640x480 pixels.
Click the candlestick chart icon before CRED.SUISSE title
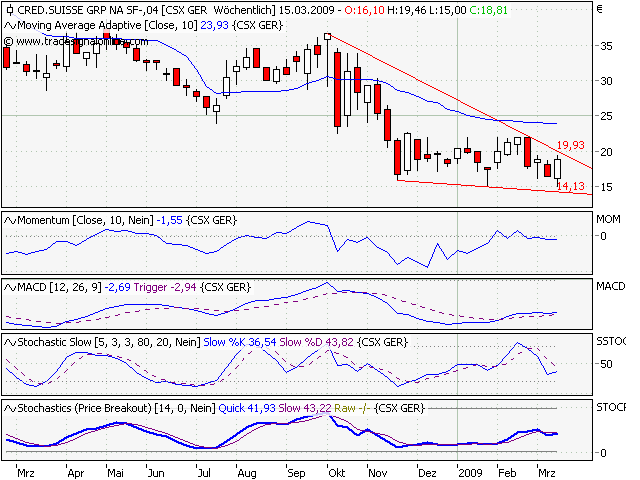click(x=9, y=8)
